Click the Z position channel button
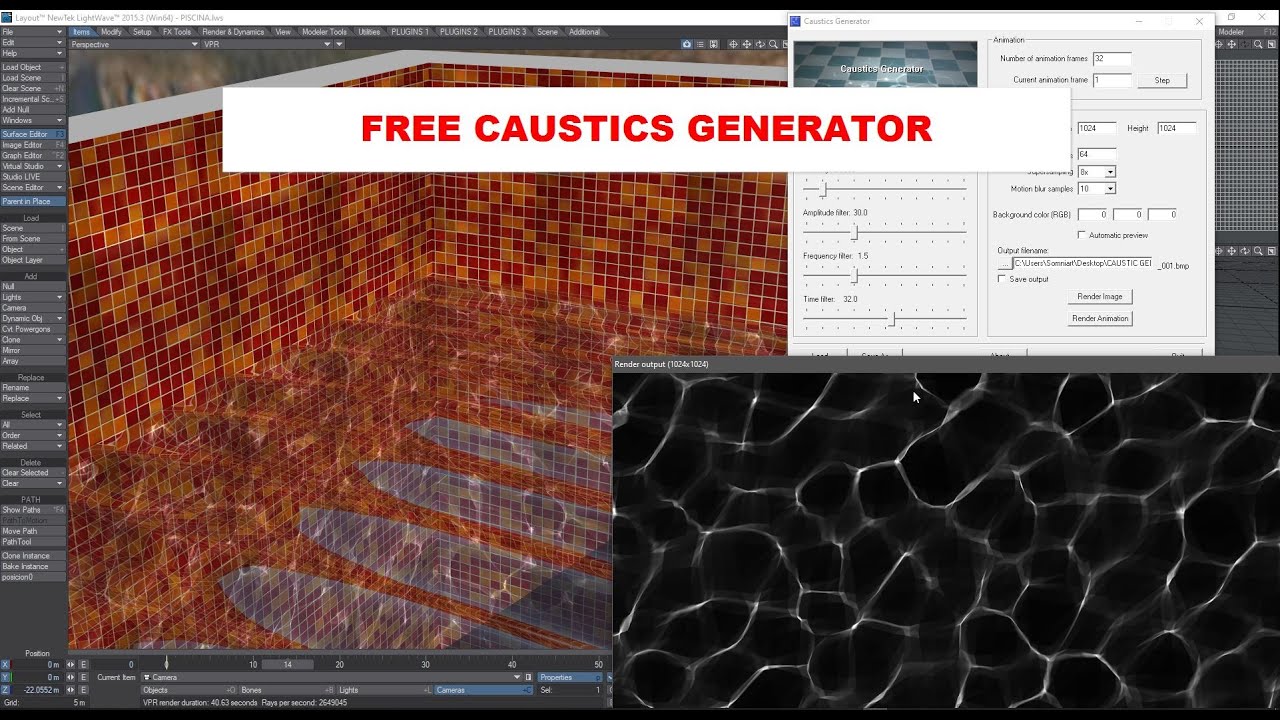This screenshot has width=1280, height=720. point(5,690)
